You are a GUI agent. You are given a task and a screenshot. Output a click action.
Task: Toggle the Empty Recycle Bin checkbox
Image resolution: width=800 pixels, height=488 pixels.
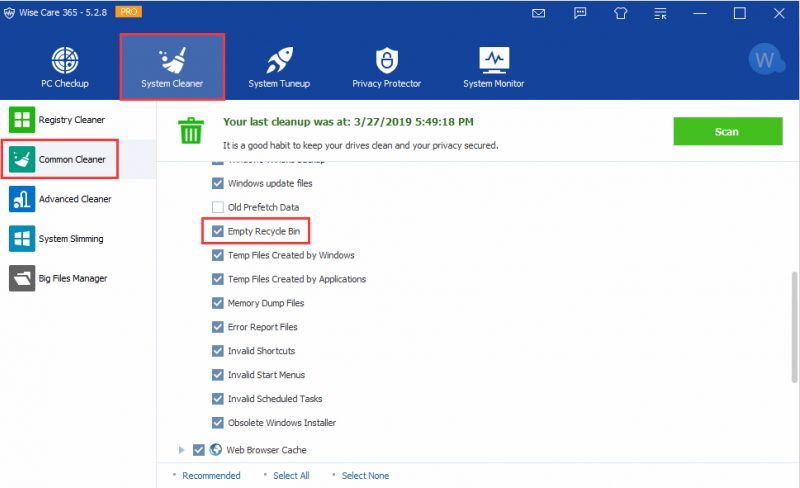point(218,231)
